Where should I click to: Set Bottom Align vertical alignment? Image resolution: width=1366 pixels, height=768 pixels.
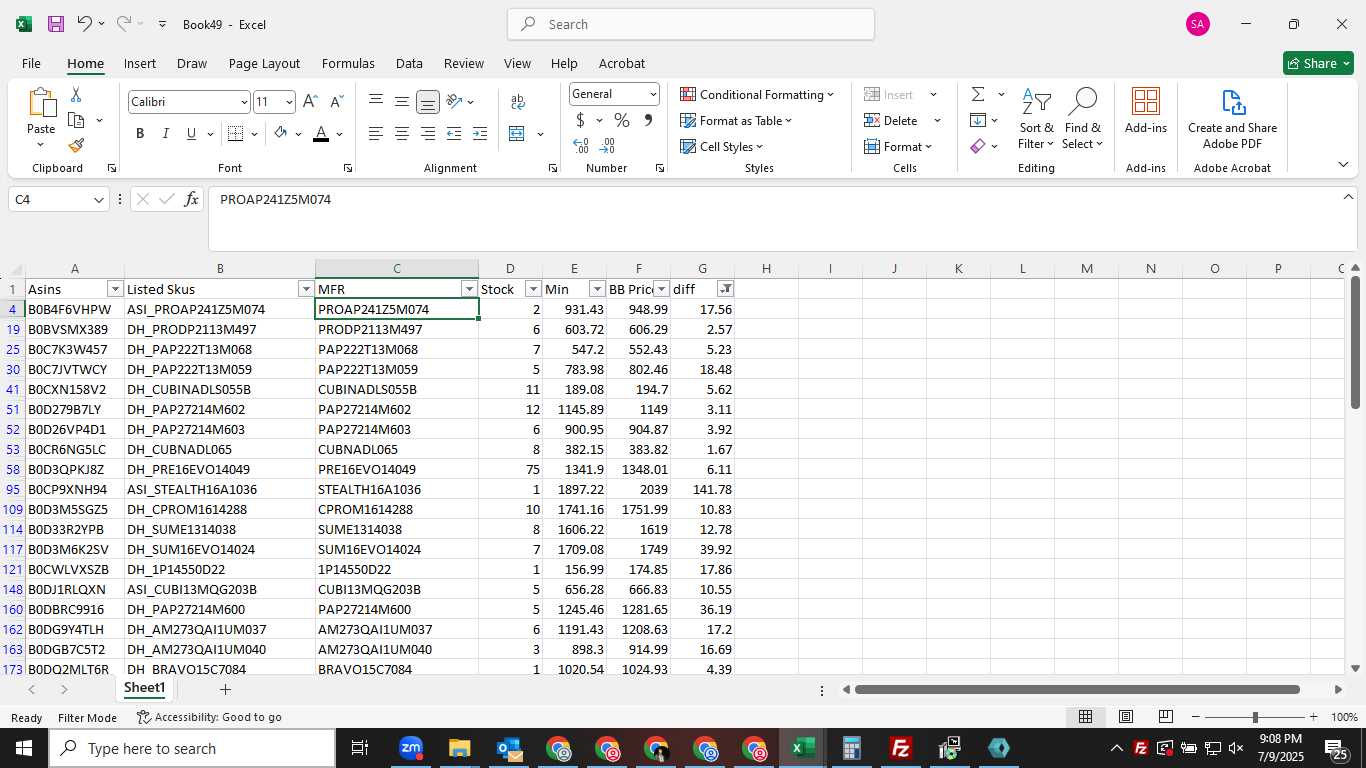coord(428,102)
